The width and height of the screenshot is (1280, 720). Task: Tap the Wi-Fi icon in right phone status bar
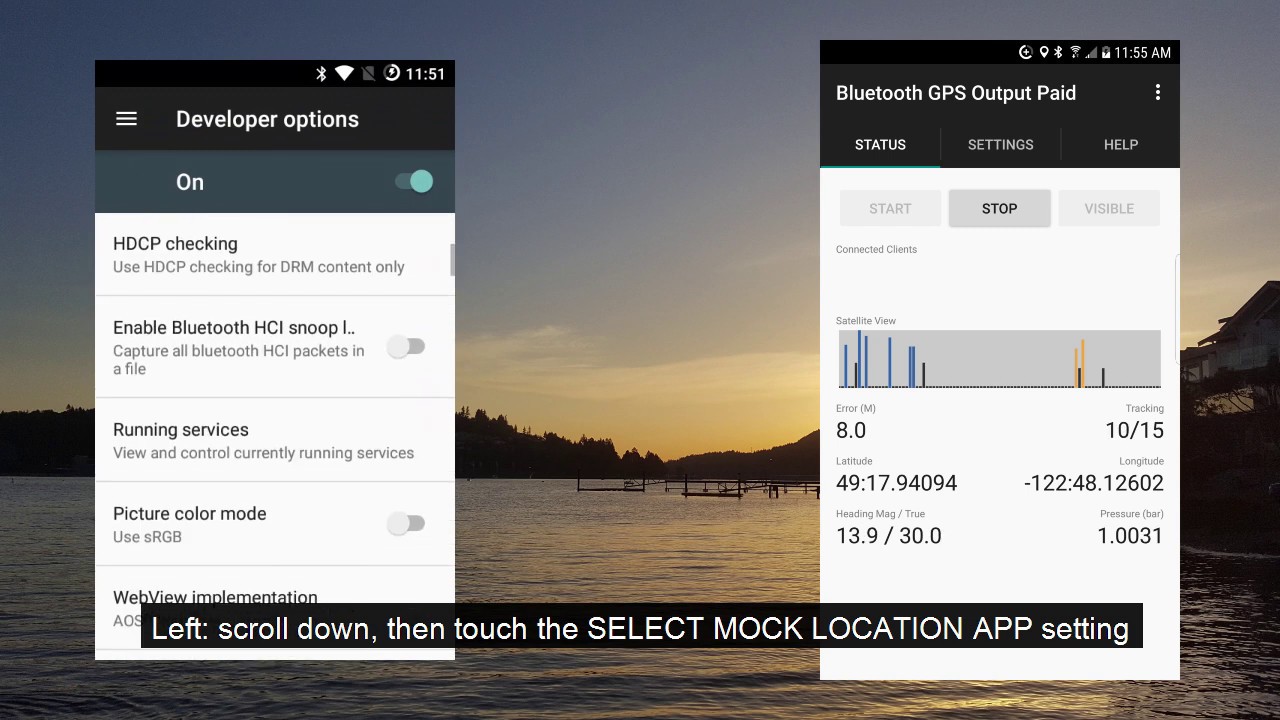pyautogui.click(x=1076, y=52)
